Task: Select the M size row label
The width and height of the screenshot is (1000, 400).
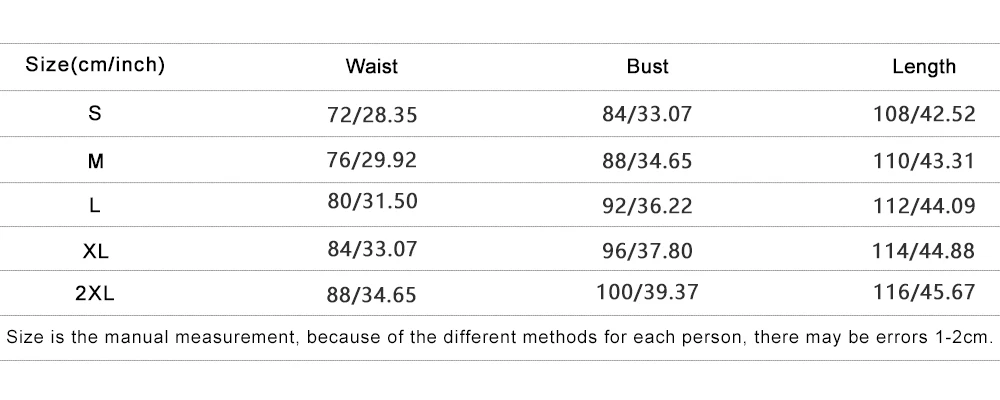Action: pyautogui.click(x=95, y=160)
